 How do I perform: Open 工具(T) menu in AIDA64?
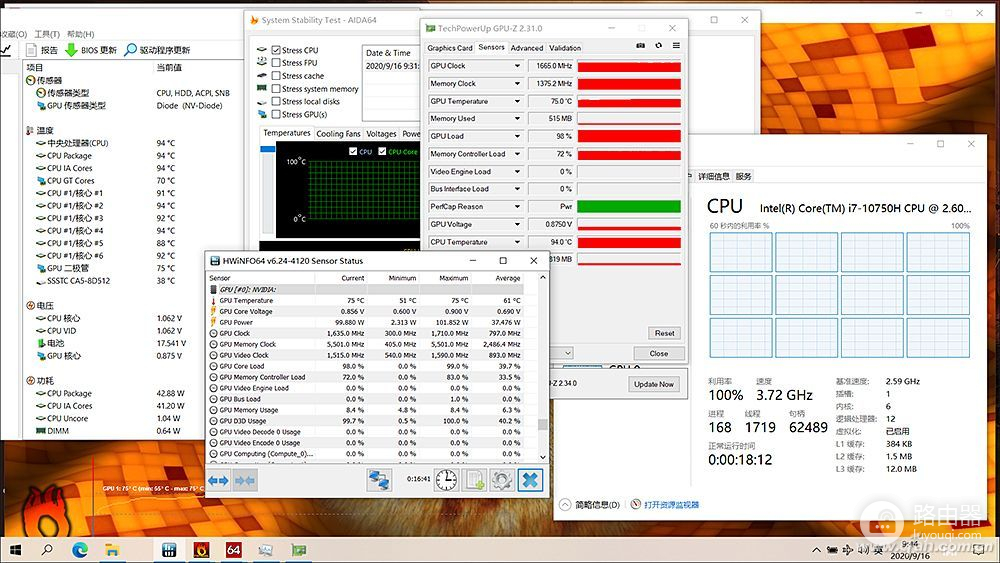point(47,34)
